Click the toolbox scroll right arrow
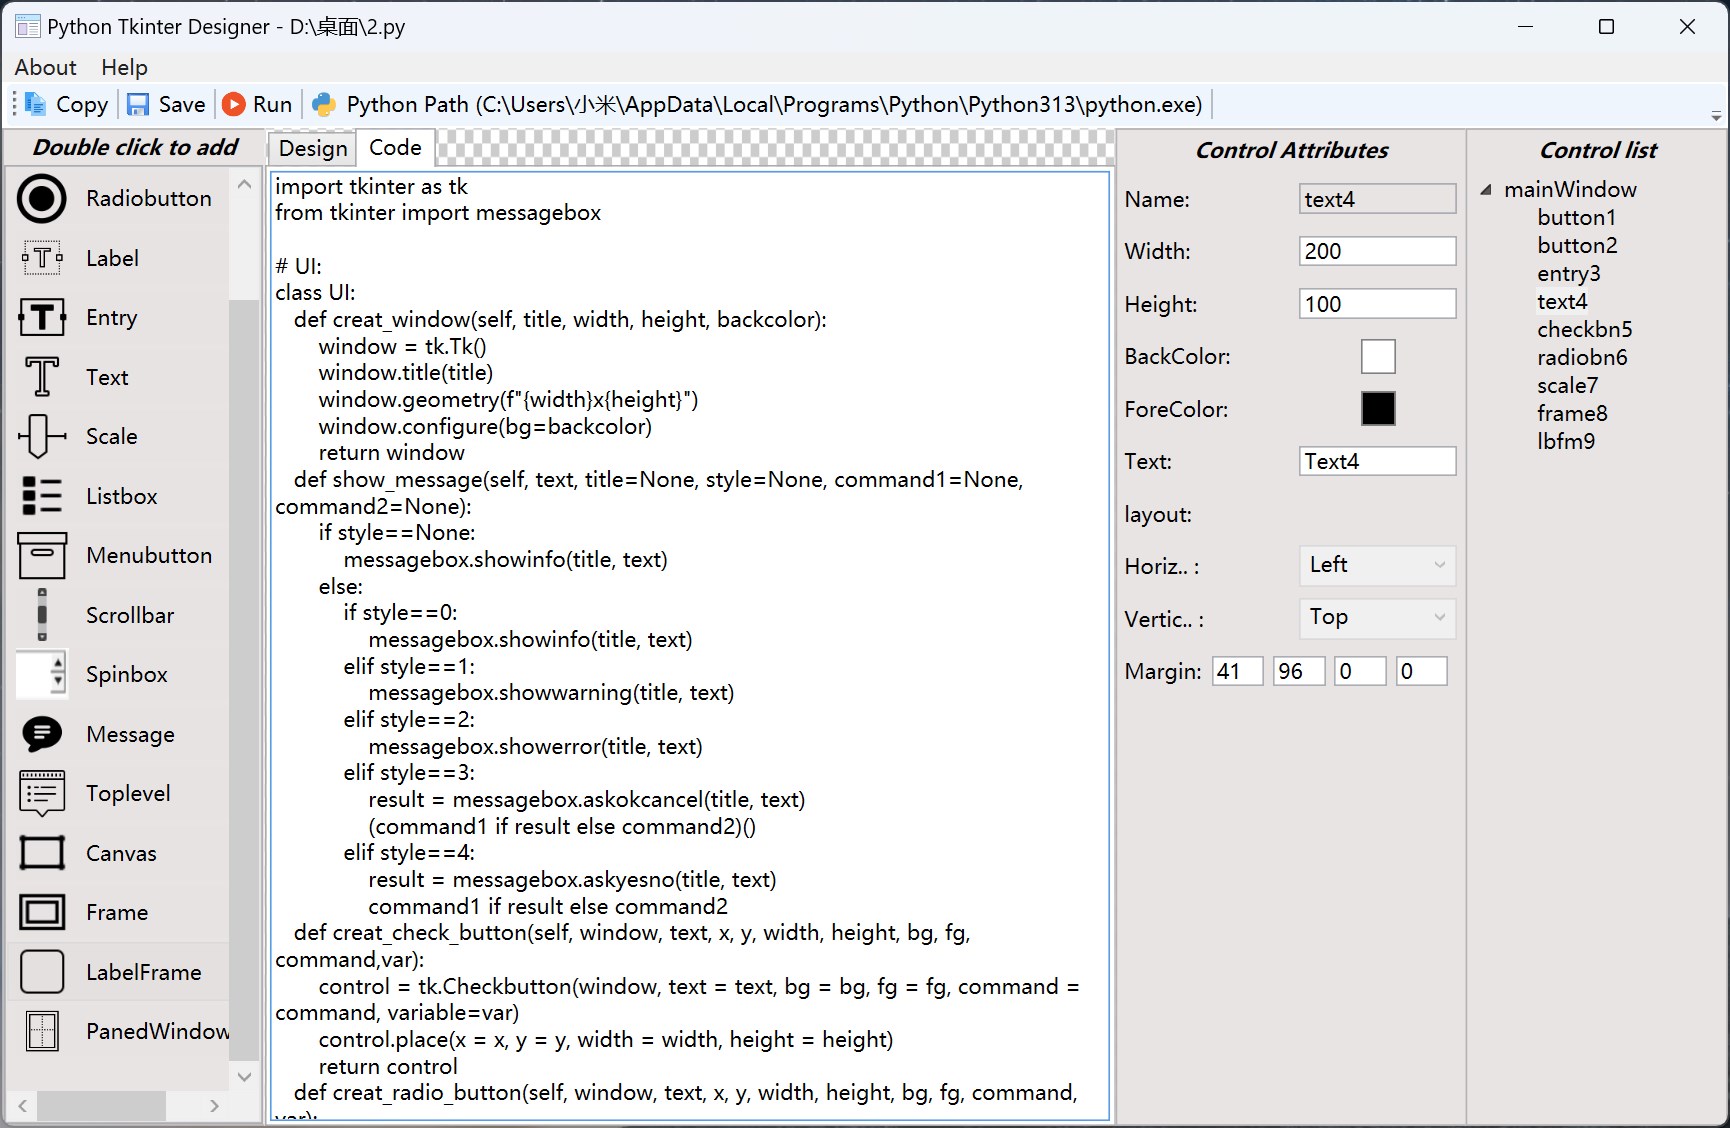The height and width of the screenshot is (1128, 1730). (x=214, y=1106)
